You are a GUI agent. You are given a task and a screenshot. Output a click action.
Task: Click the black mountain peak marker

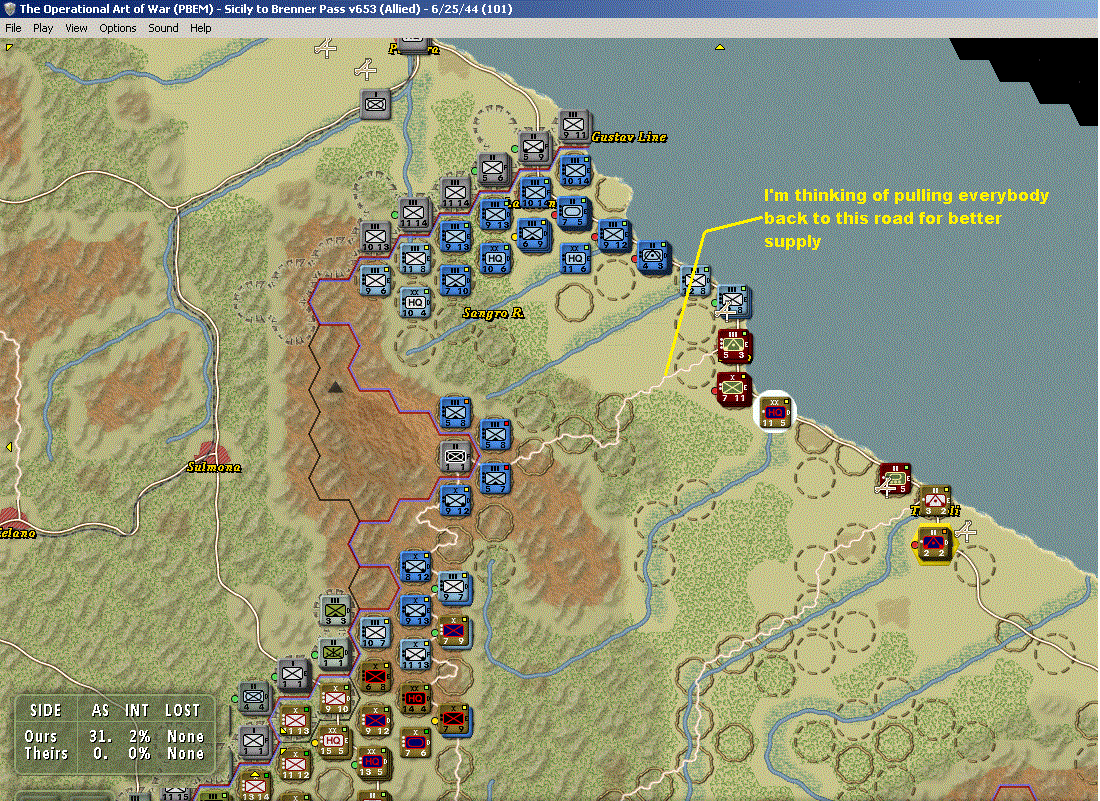(335, 386)
